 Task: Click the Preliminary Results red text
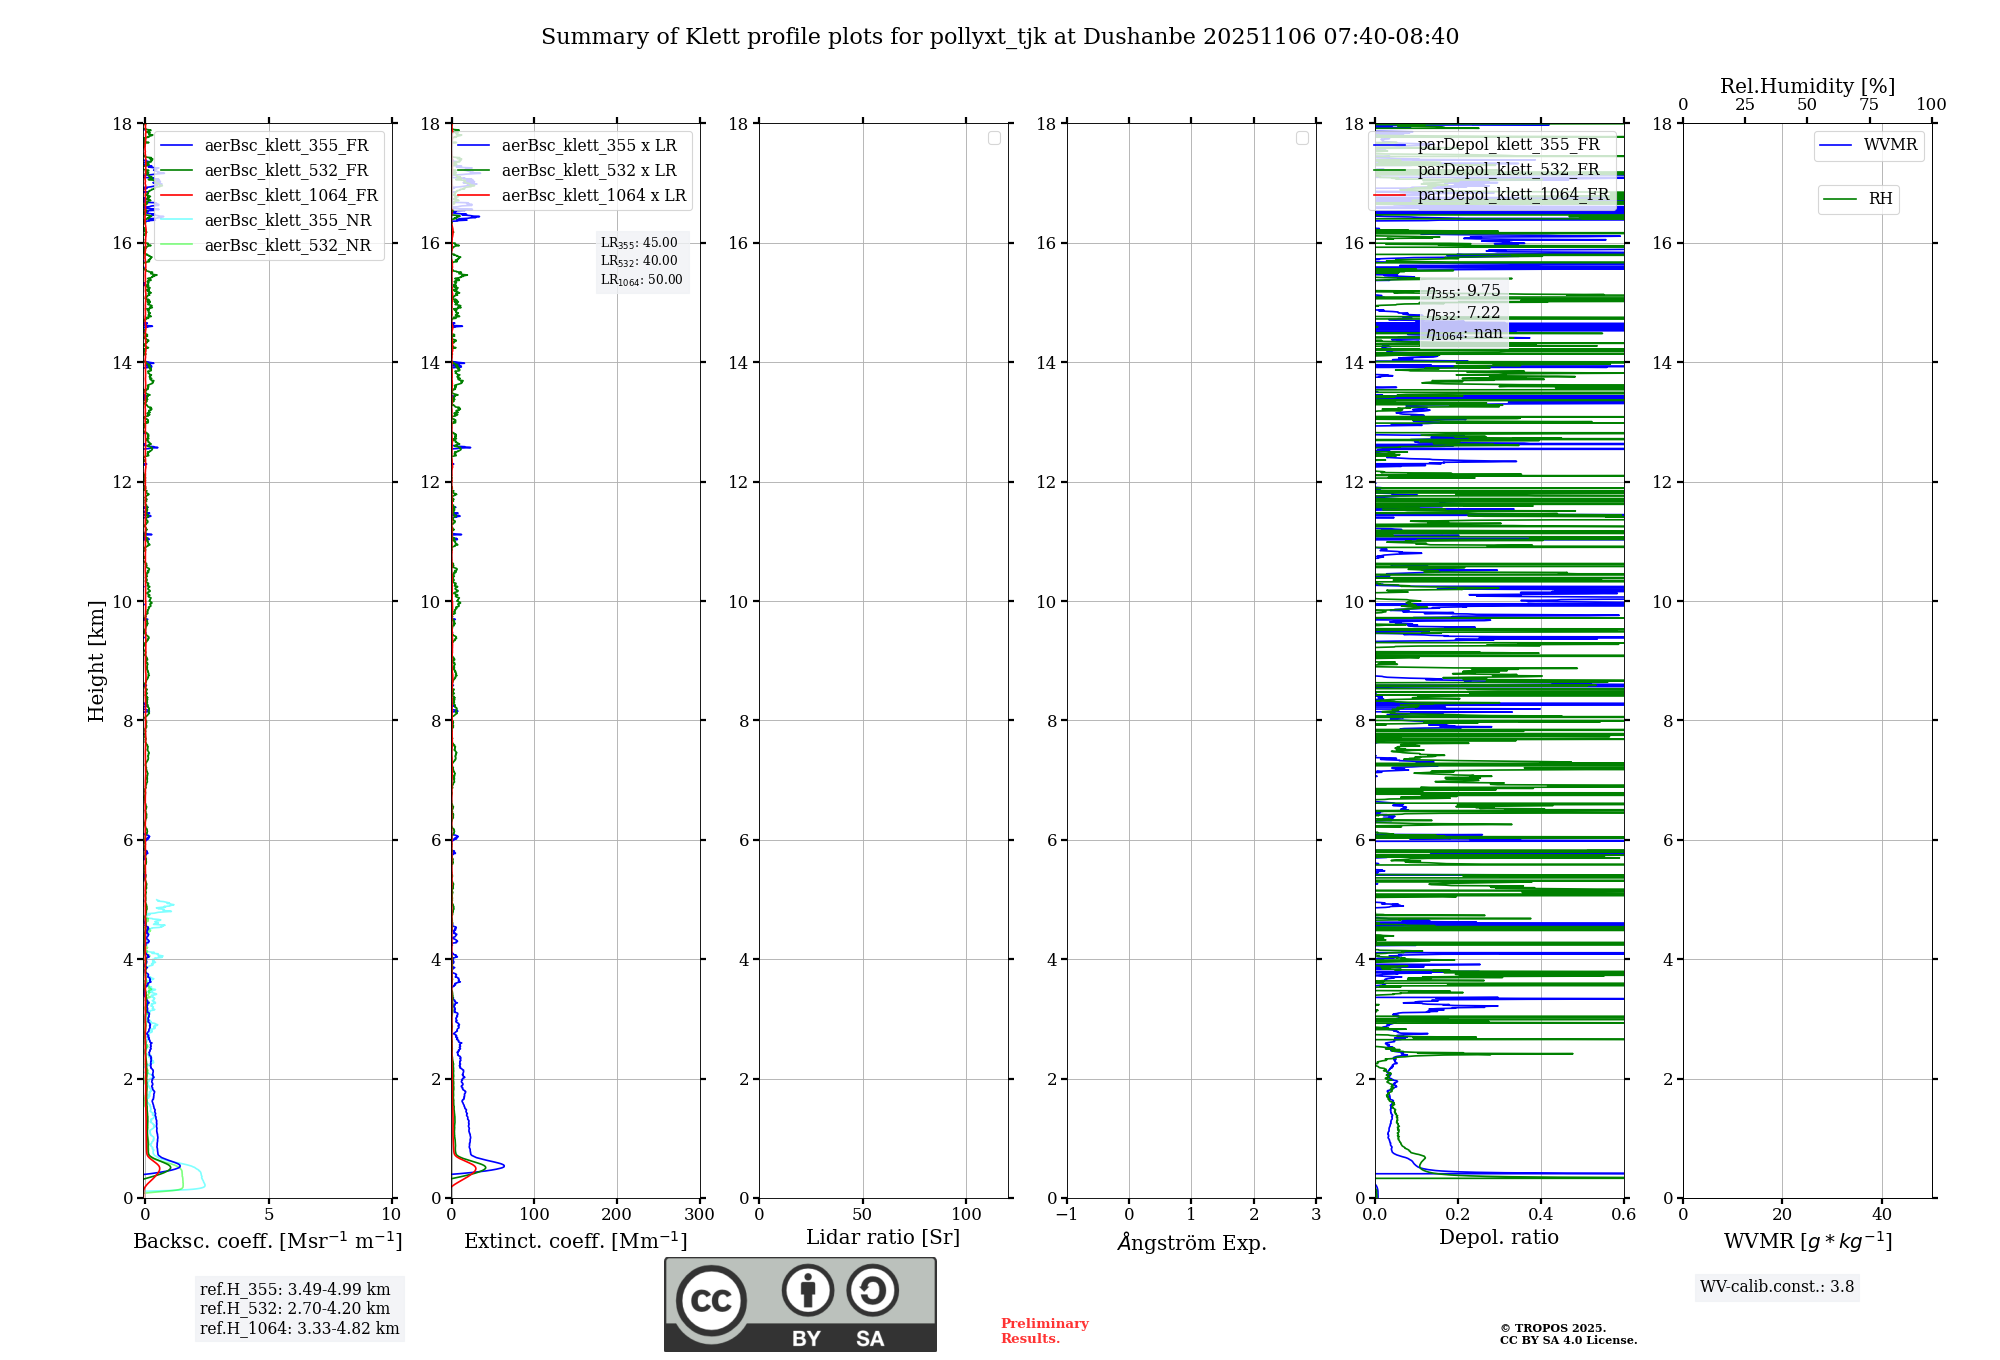point(1044,1331)
